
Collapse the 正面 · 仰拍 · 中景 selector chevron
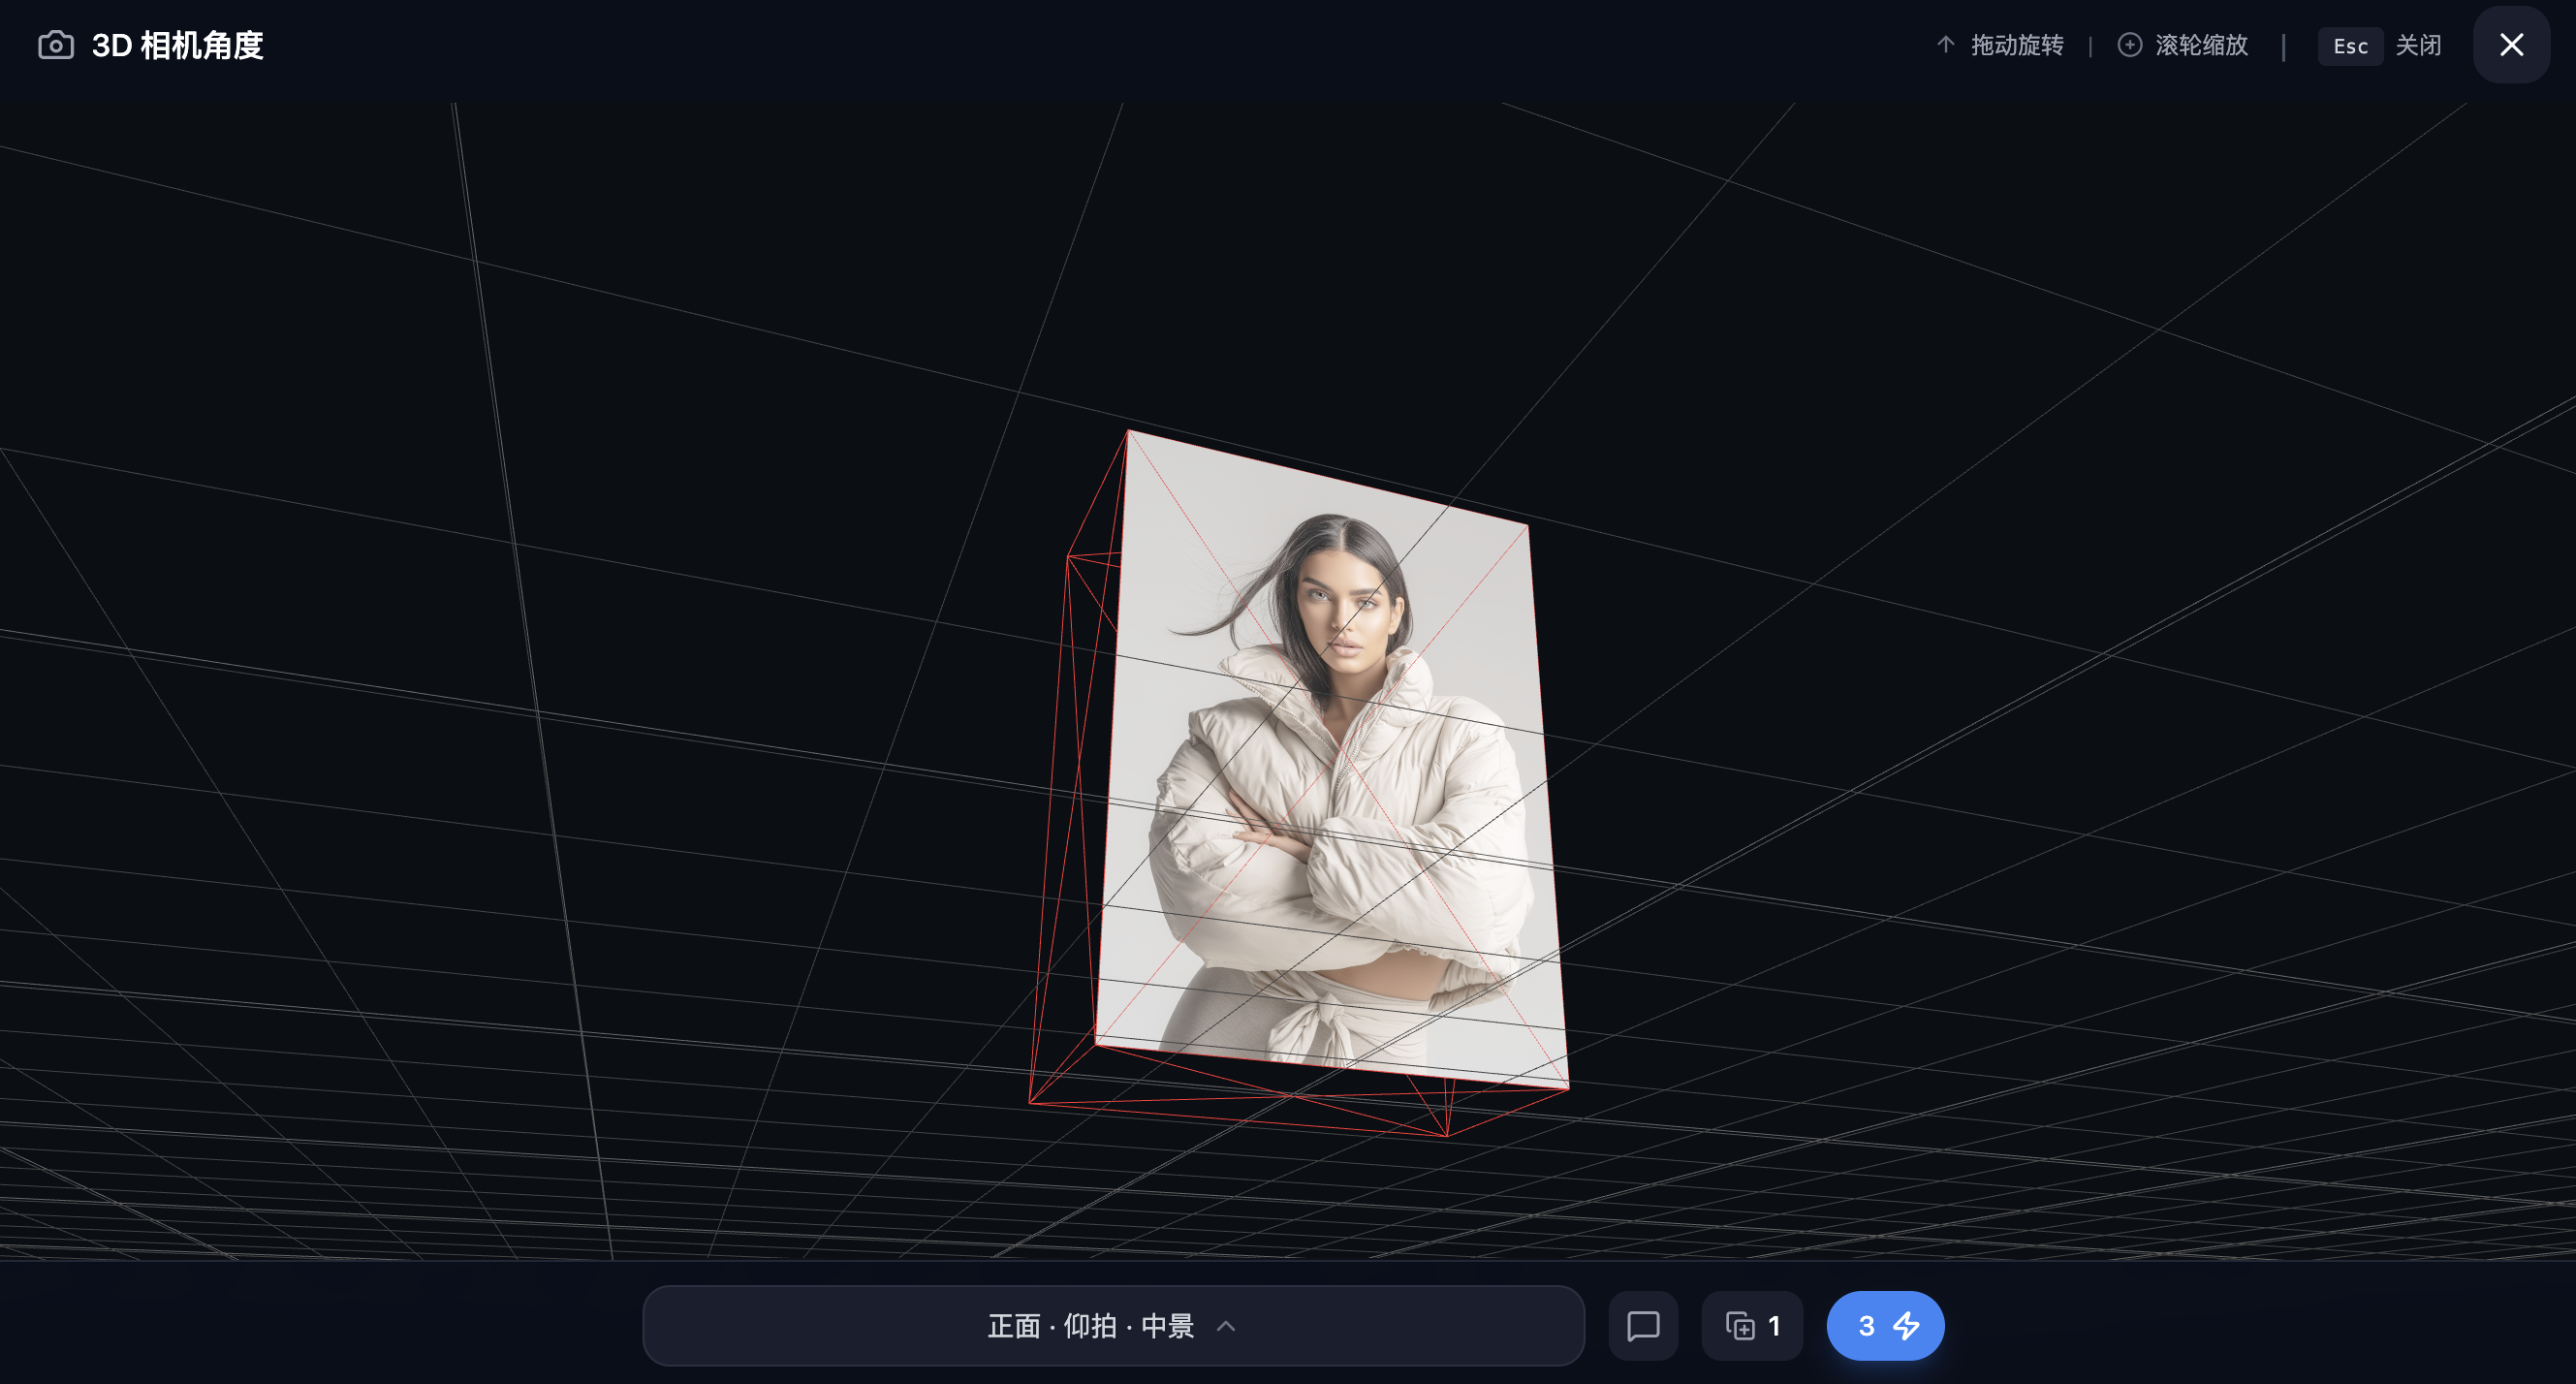[x=1225, y=1327]
